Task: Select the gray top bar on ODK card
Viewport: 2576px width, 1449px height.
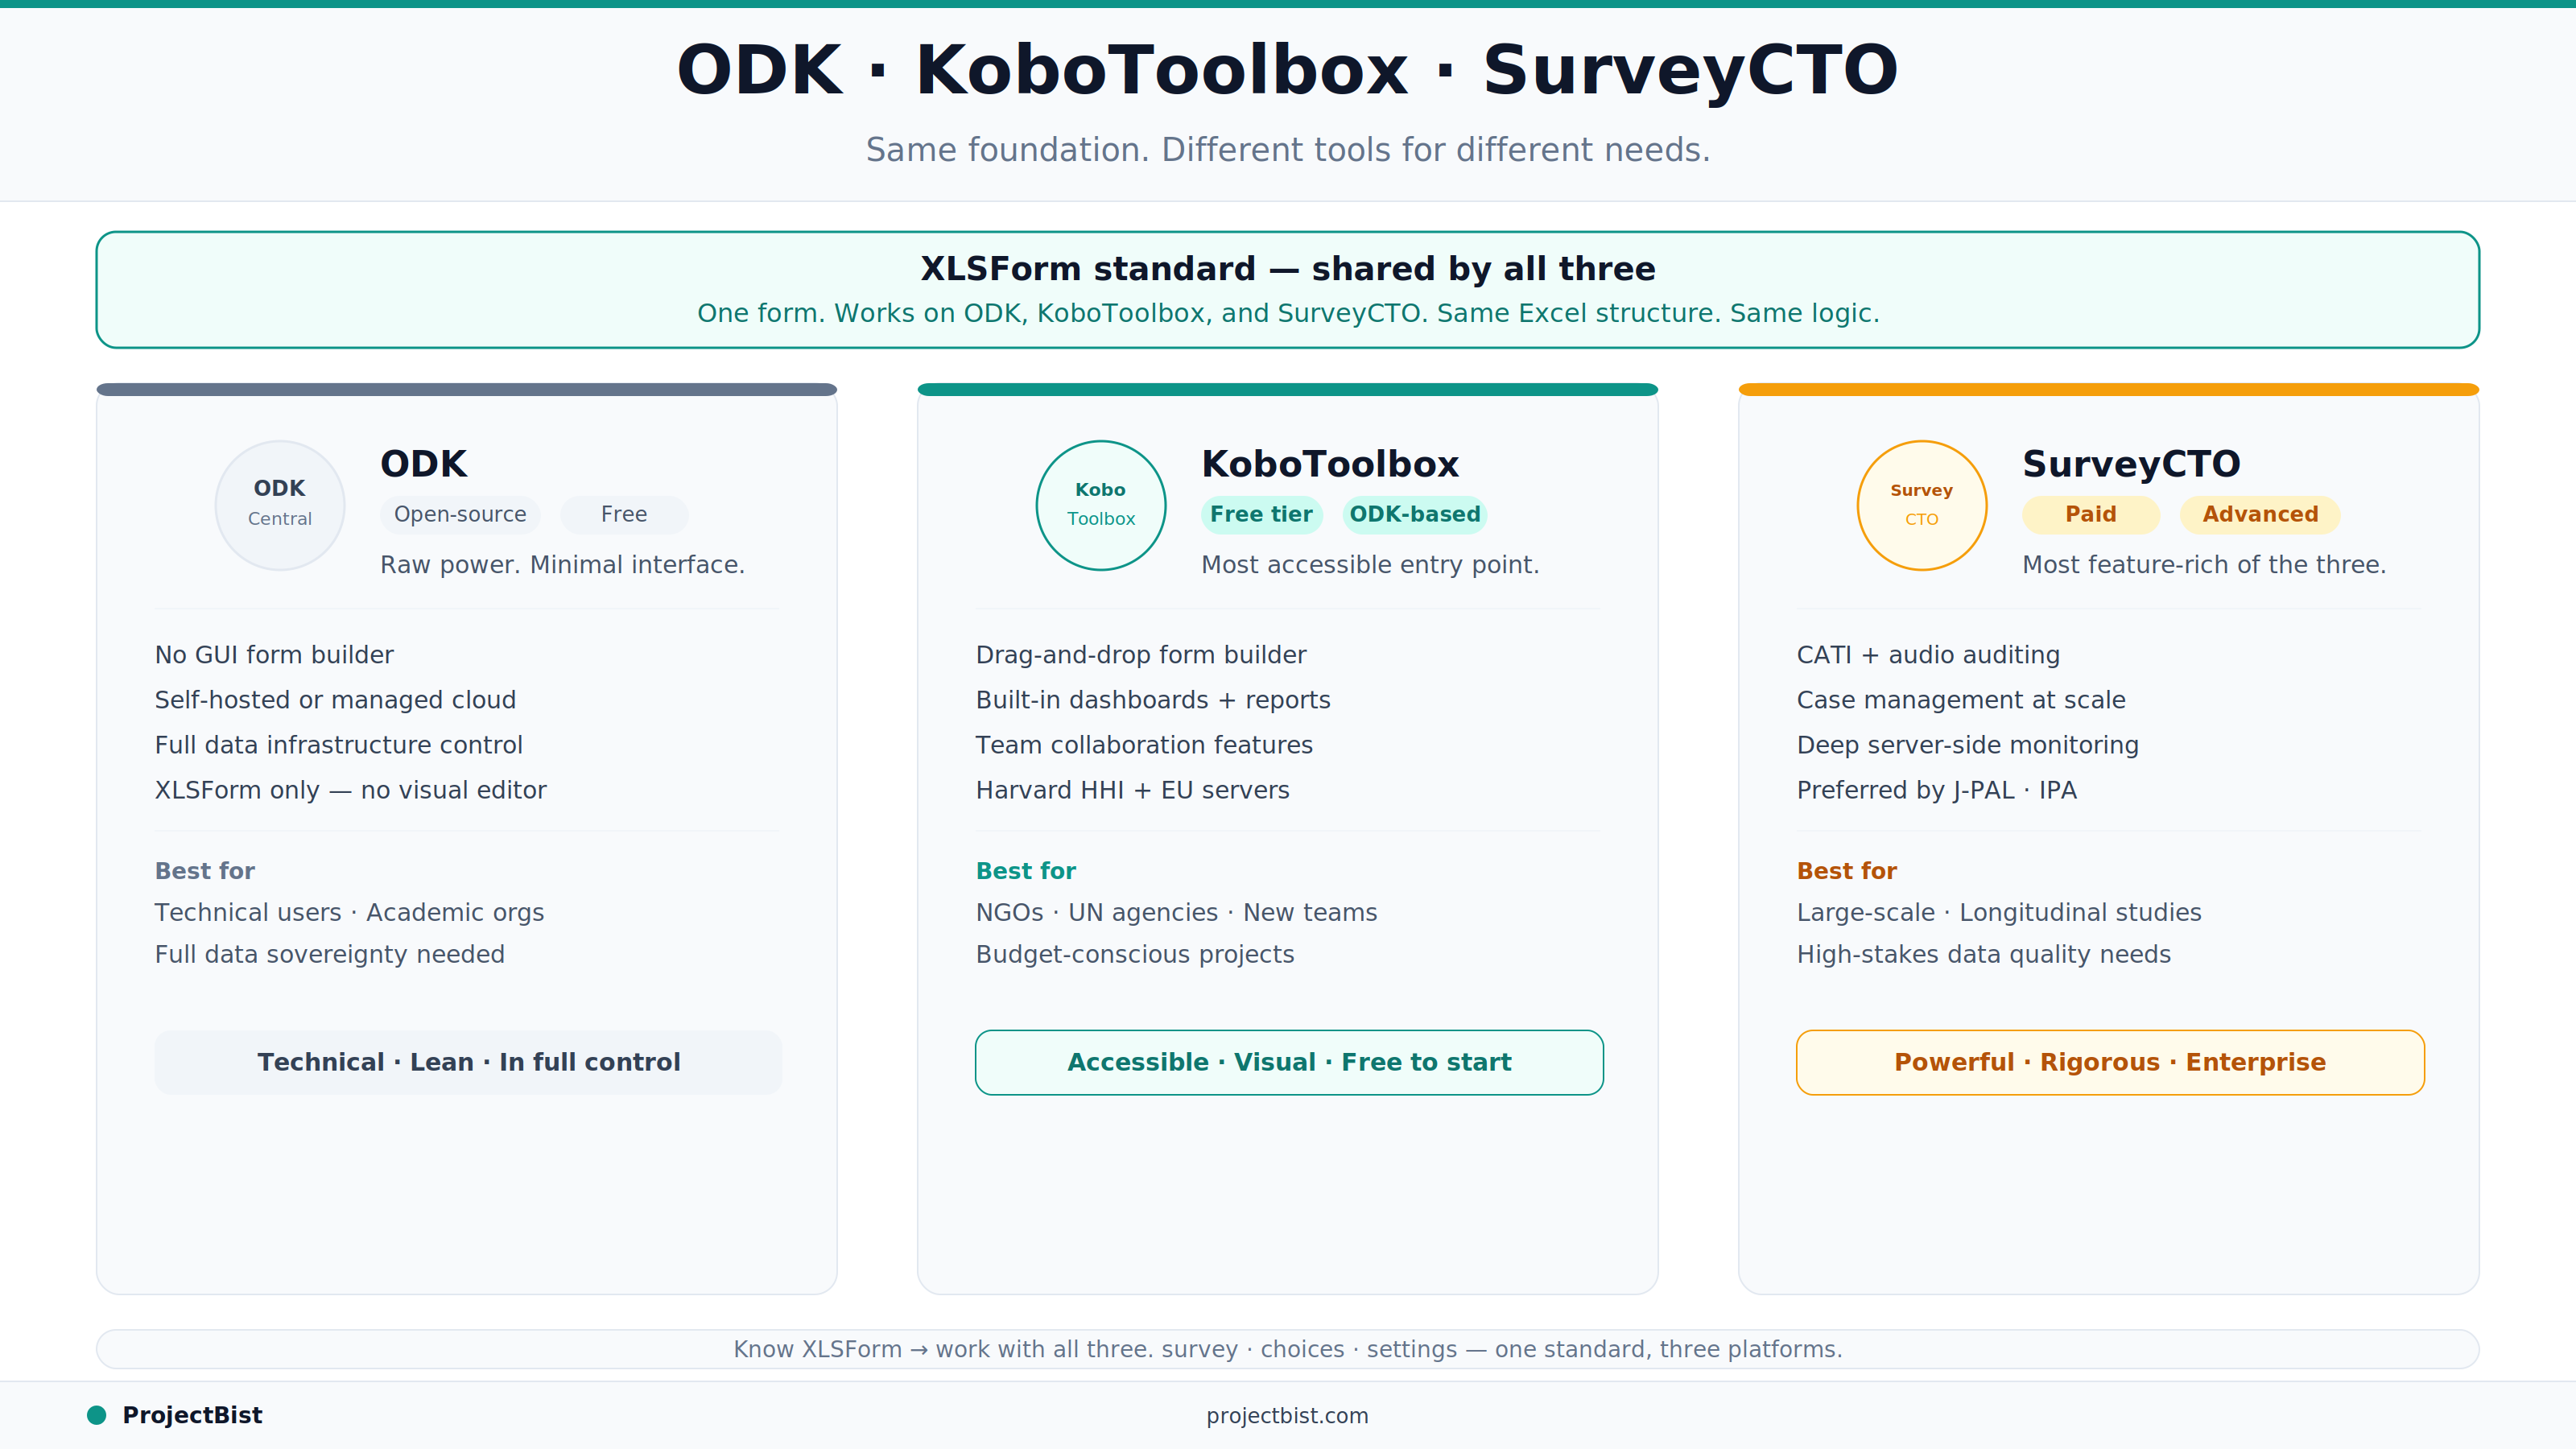Action: point(466,388)
